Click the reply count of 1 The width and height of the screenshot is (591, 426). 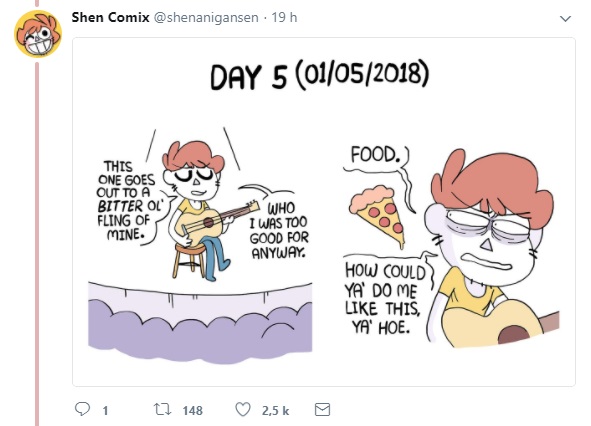tap(105, 411)
